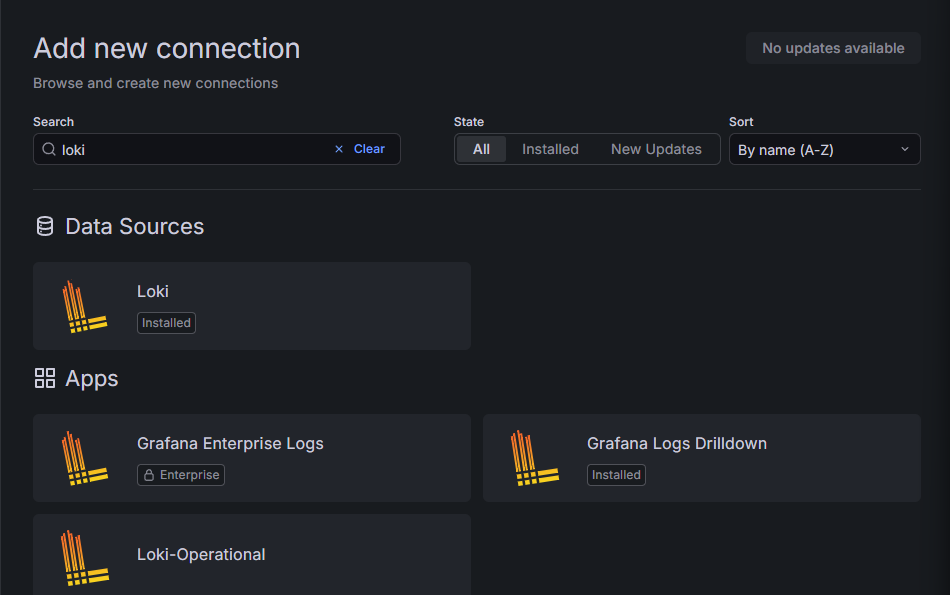Open the Loki-Operational connection card

pyautogui.click(x=251, y=554)
